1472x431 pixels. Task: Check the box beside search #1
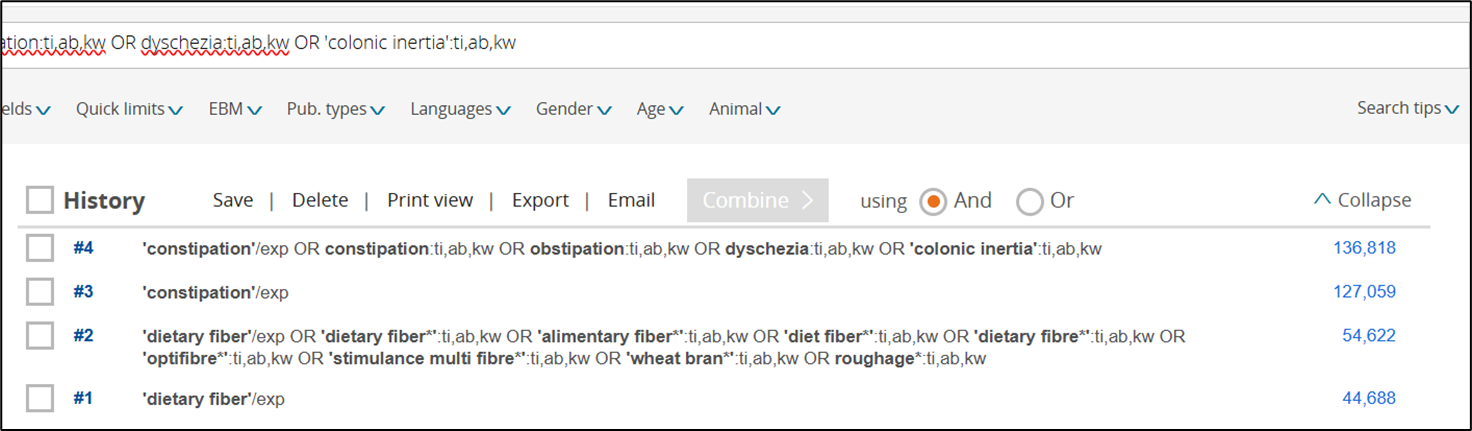pos(40,399)
